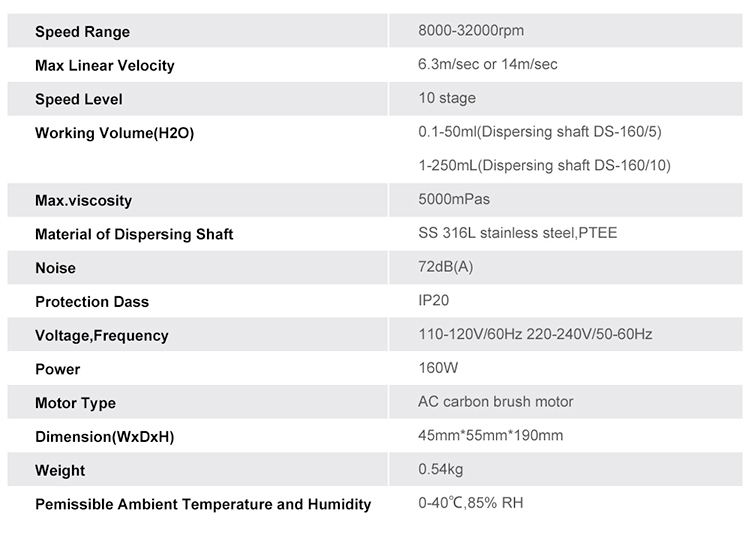Click the 10 stage speed level value
Screen dimensions: 750x558
pyautogui.click(x=447, y=98)
